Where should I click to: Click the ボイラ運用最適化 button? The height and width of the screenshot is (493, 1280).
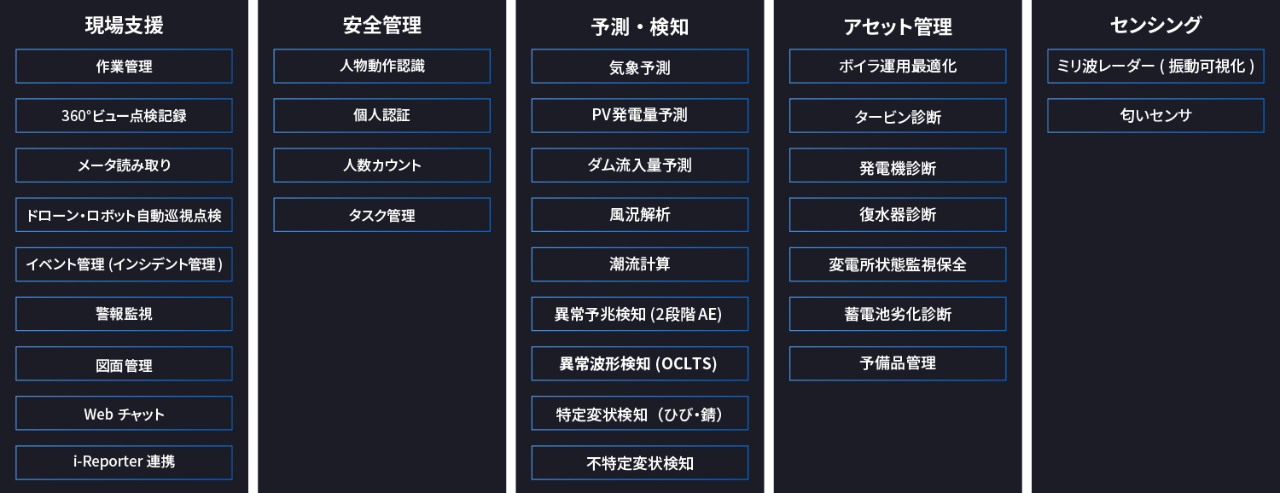point(898,67)
